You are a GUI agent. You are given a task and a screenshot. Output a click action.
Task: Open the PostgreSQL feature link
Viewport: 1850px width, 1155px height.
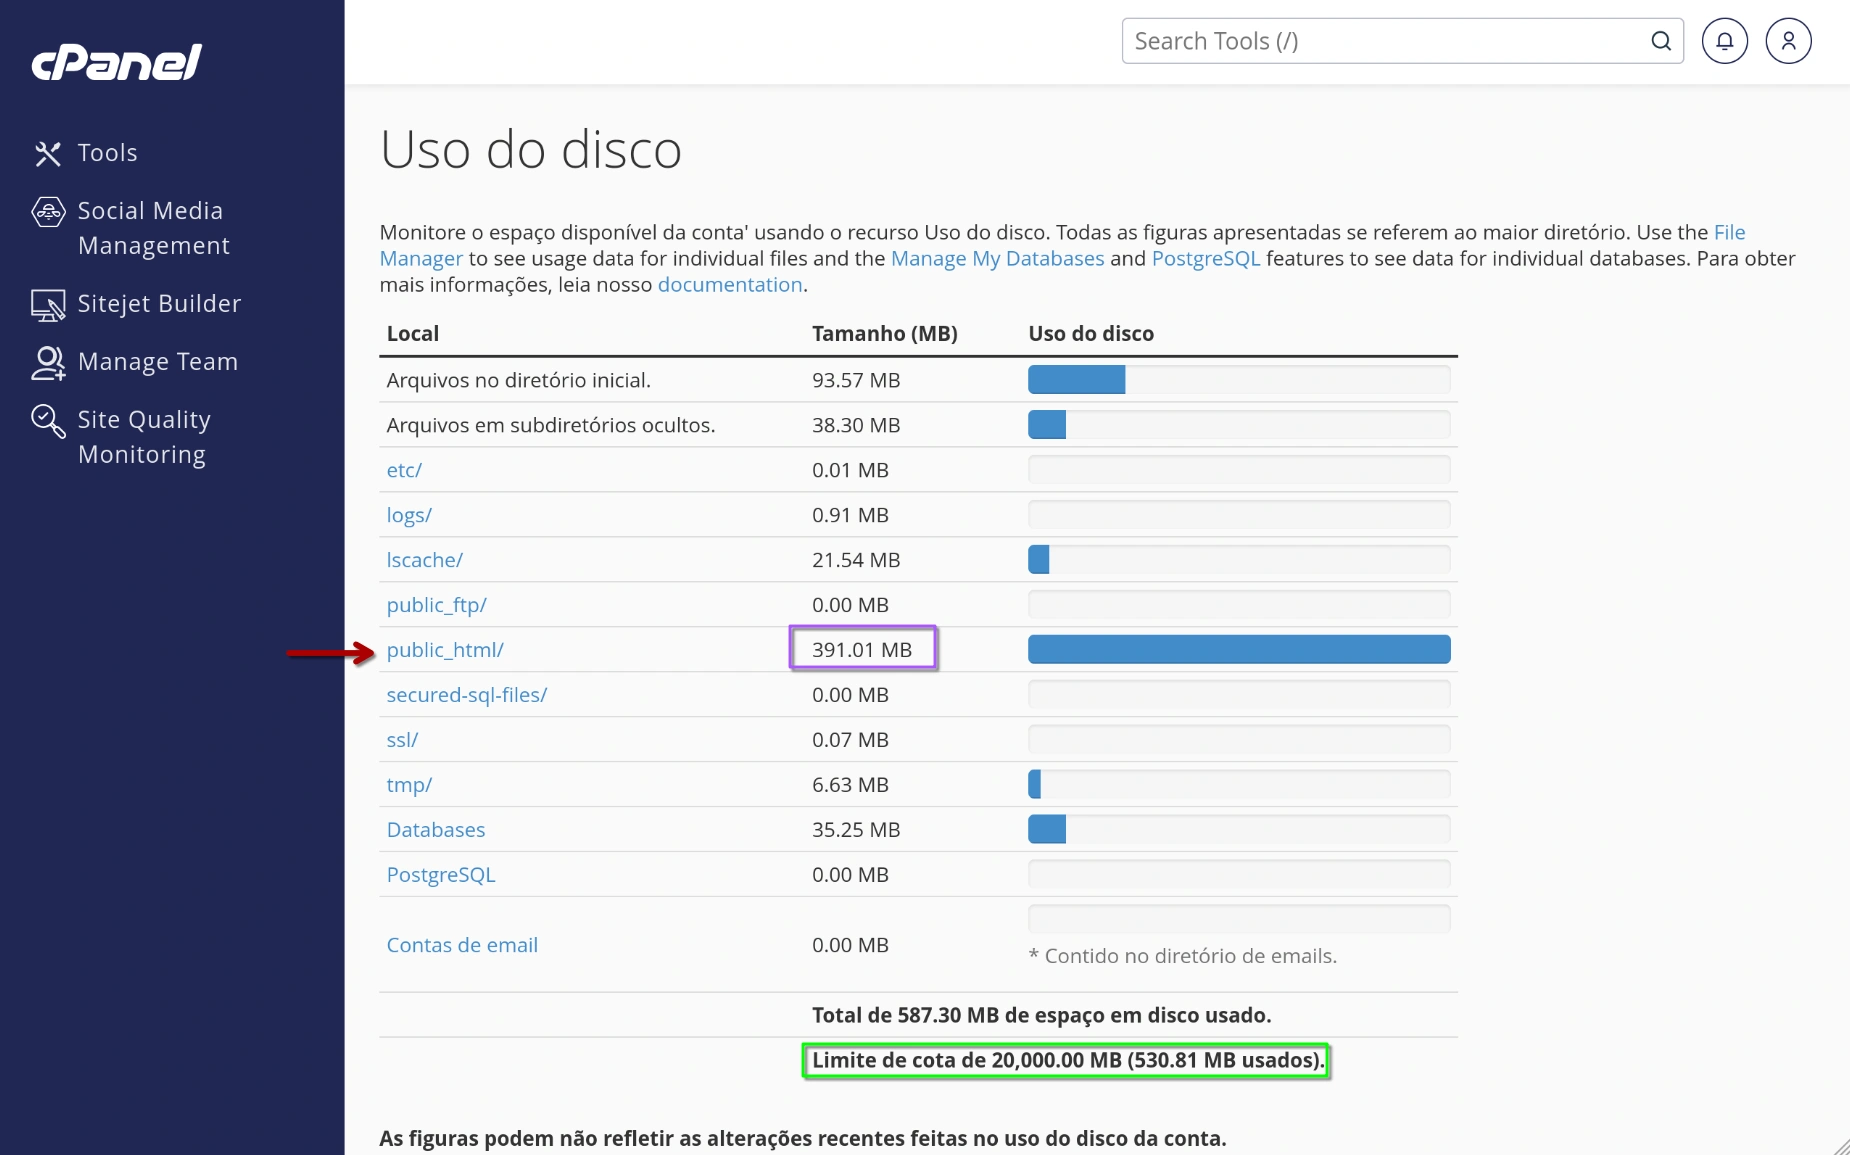[1207, 258]
